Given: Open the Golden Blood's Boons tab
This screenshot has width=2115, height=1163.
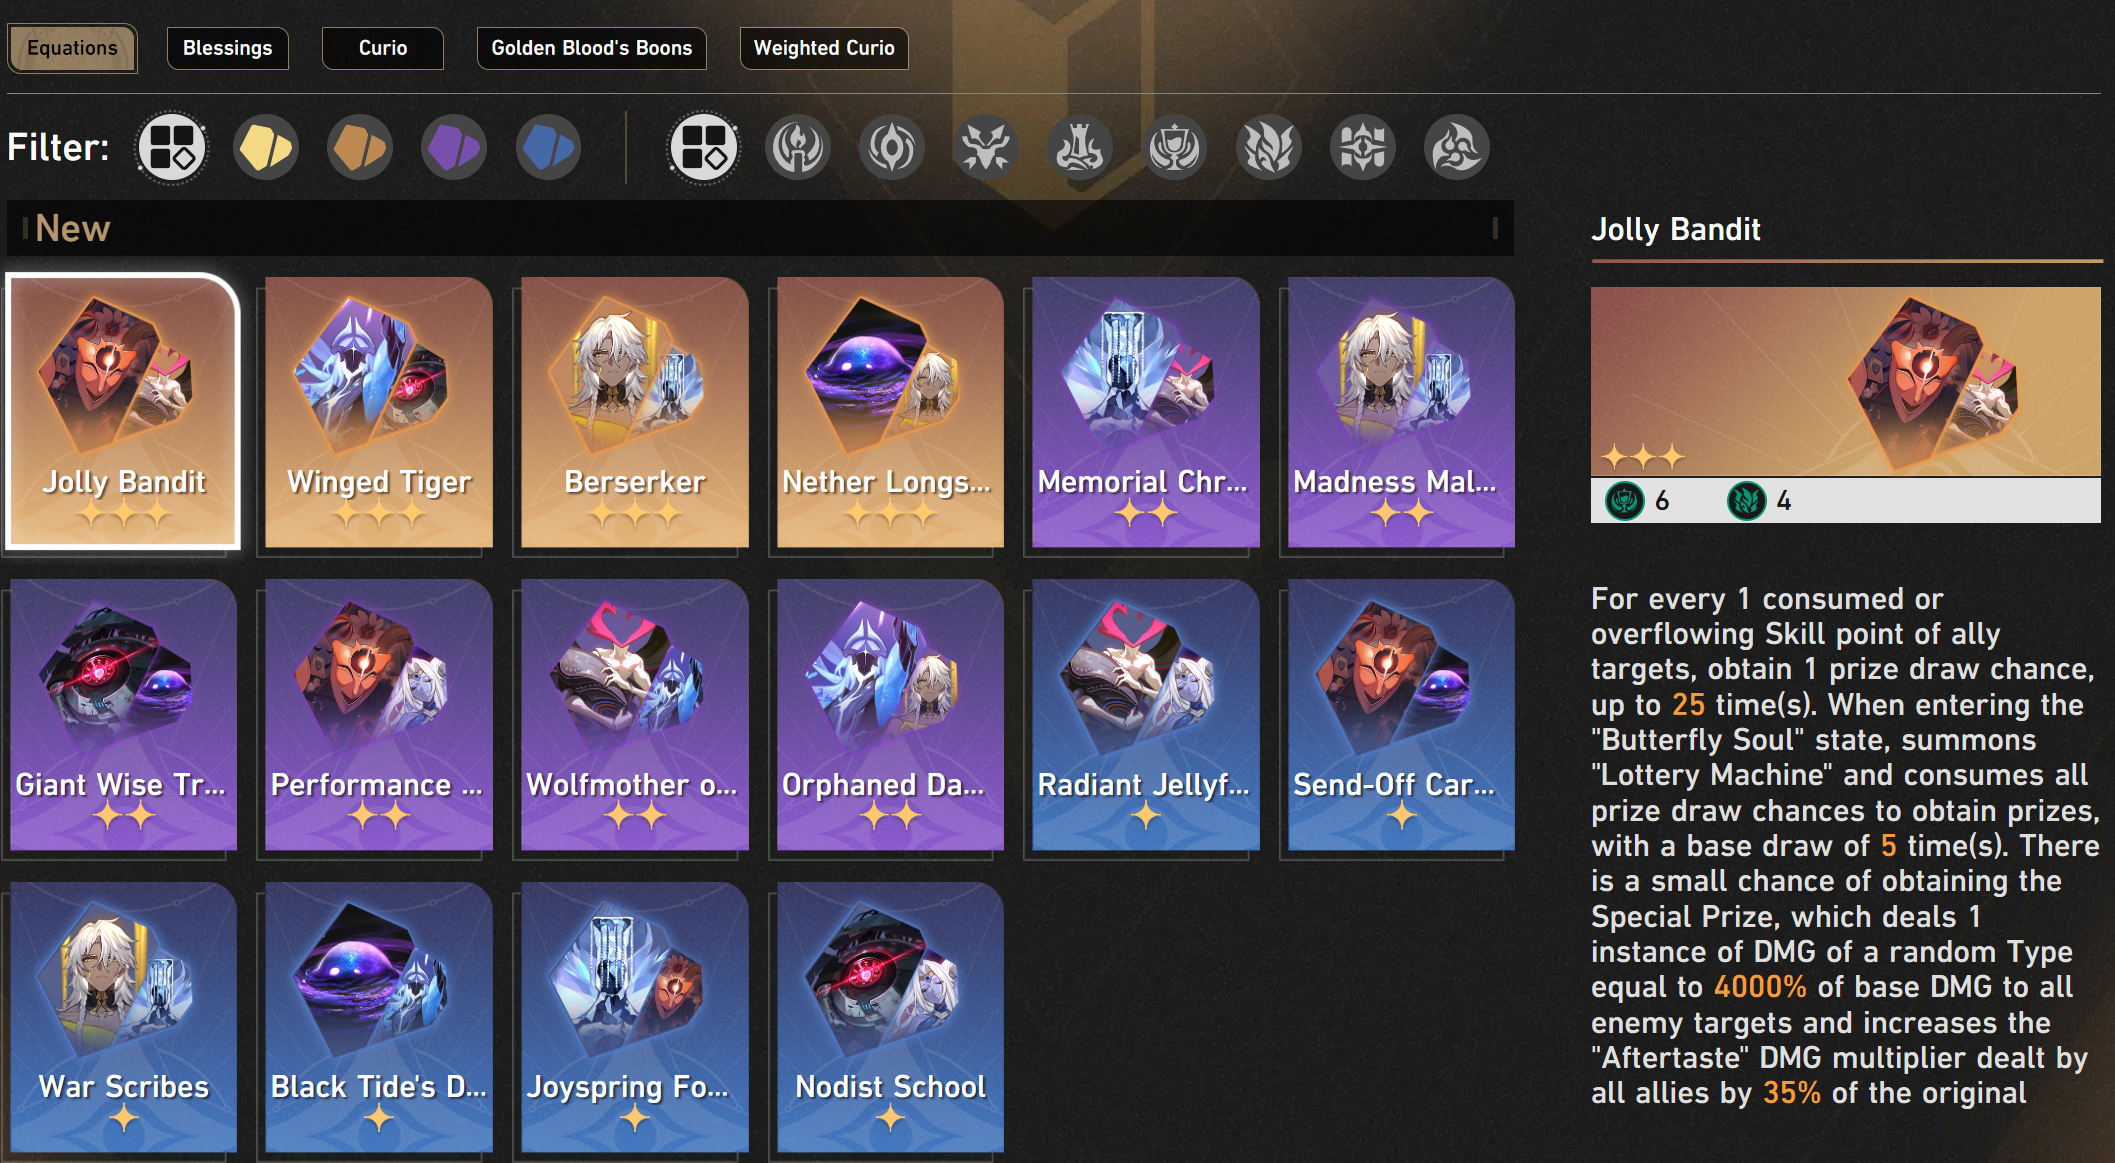Looking at the screenshot, I should [592, 48].
